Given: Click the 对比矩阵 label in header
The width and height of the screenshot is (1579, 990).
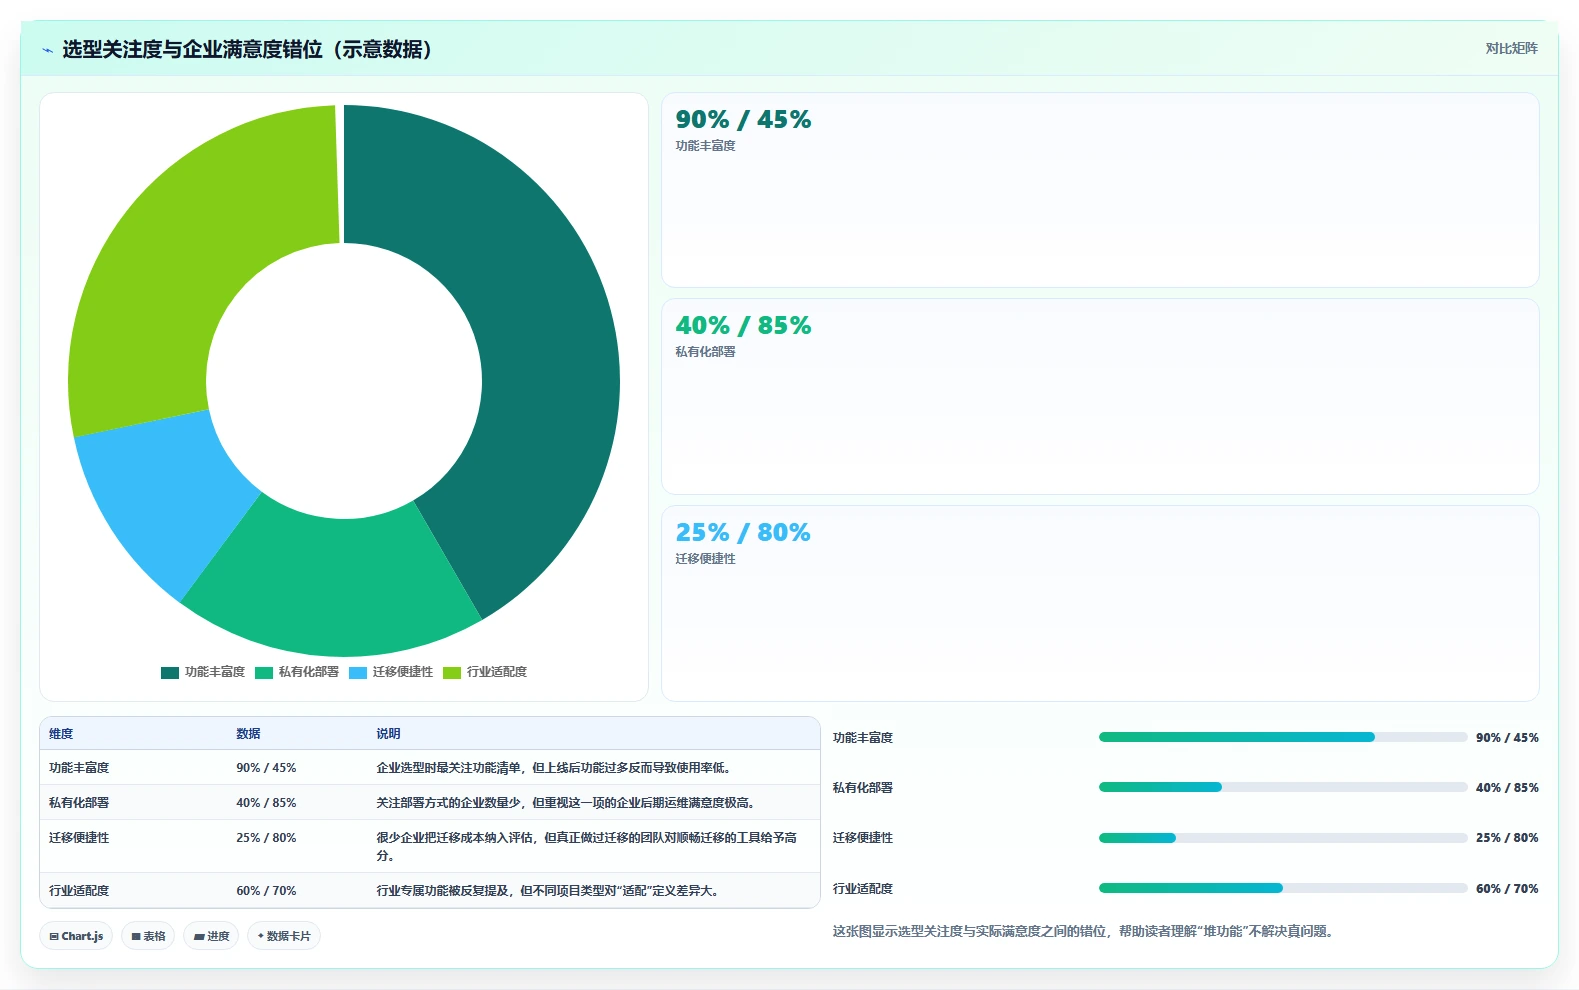Looking at the screenshot, I should 1511,48.
